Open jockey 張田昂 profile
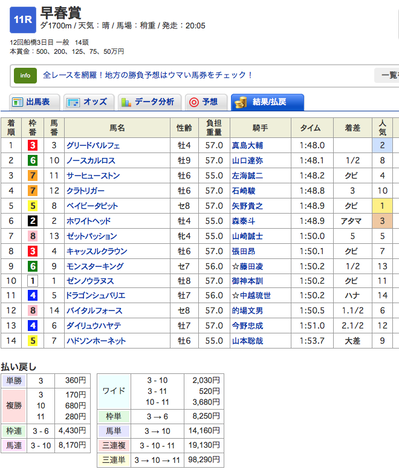Image resolution: width=399 pixels, height=475 pixels. pyautogui.click(x=244, y=251)
